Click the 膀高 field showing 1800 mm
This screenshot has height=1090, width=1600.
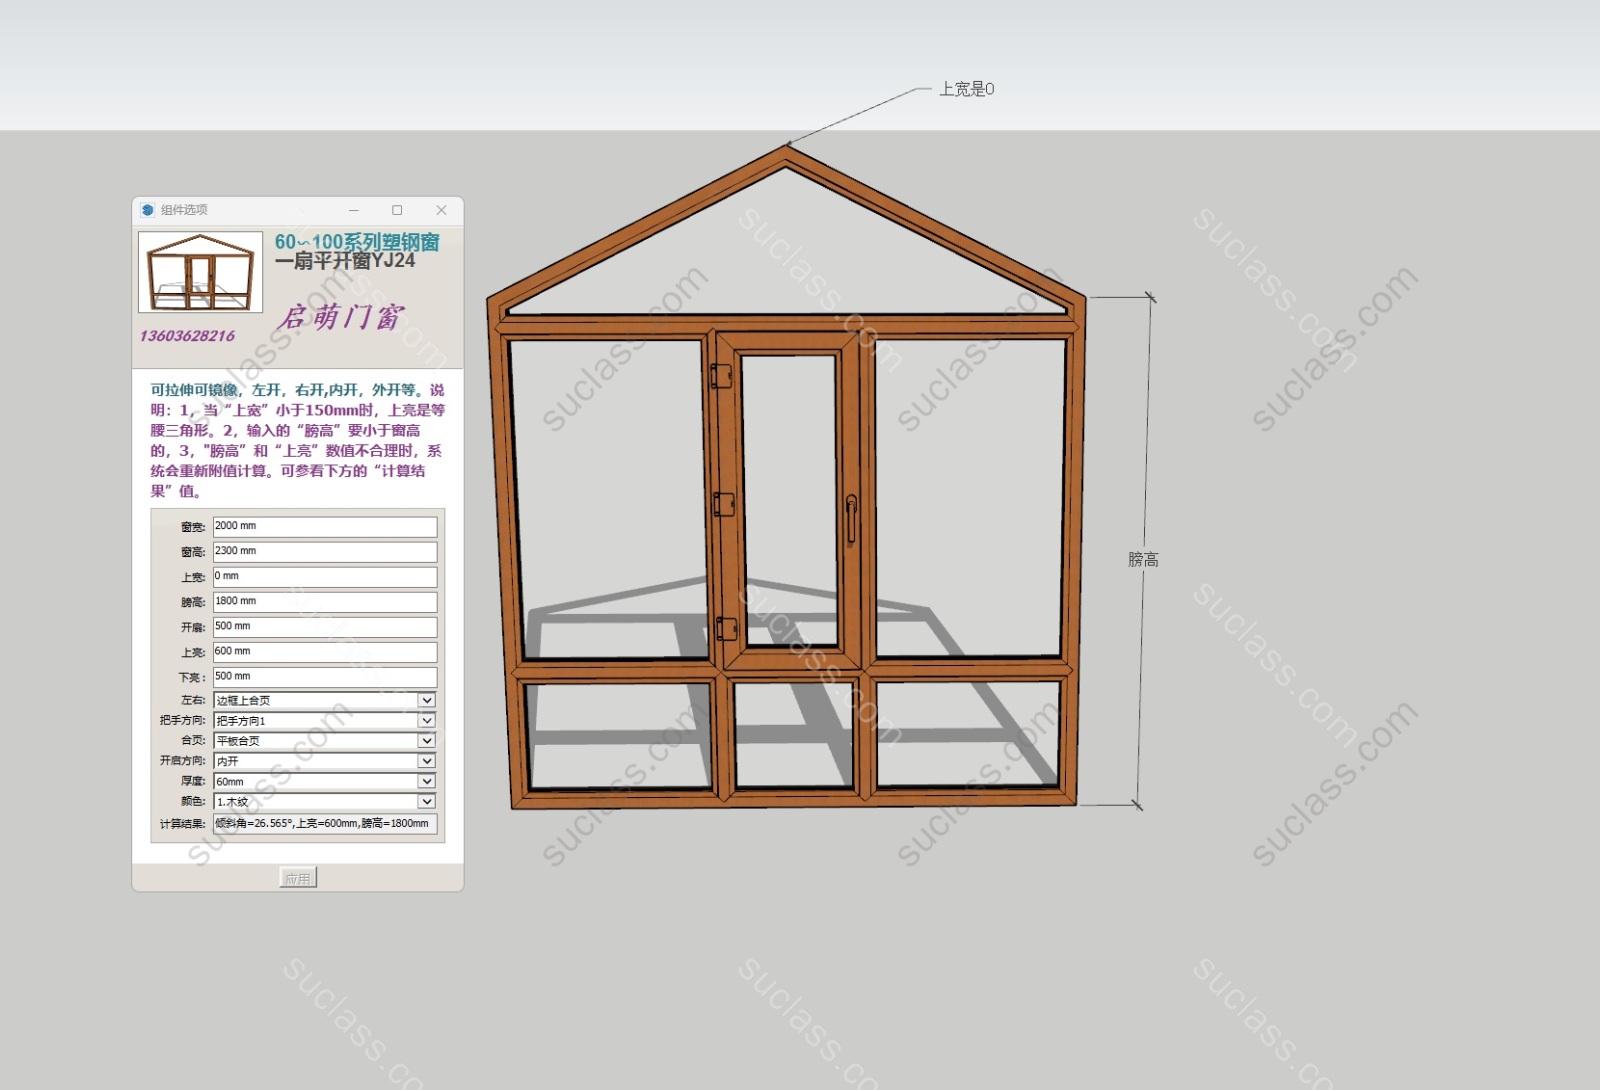pyautogui.click(x=325, y=601)
